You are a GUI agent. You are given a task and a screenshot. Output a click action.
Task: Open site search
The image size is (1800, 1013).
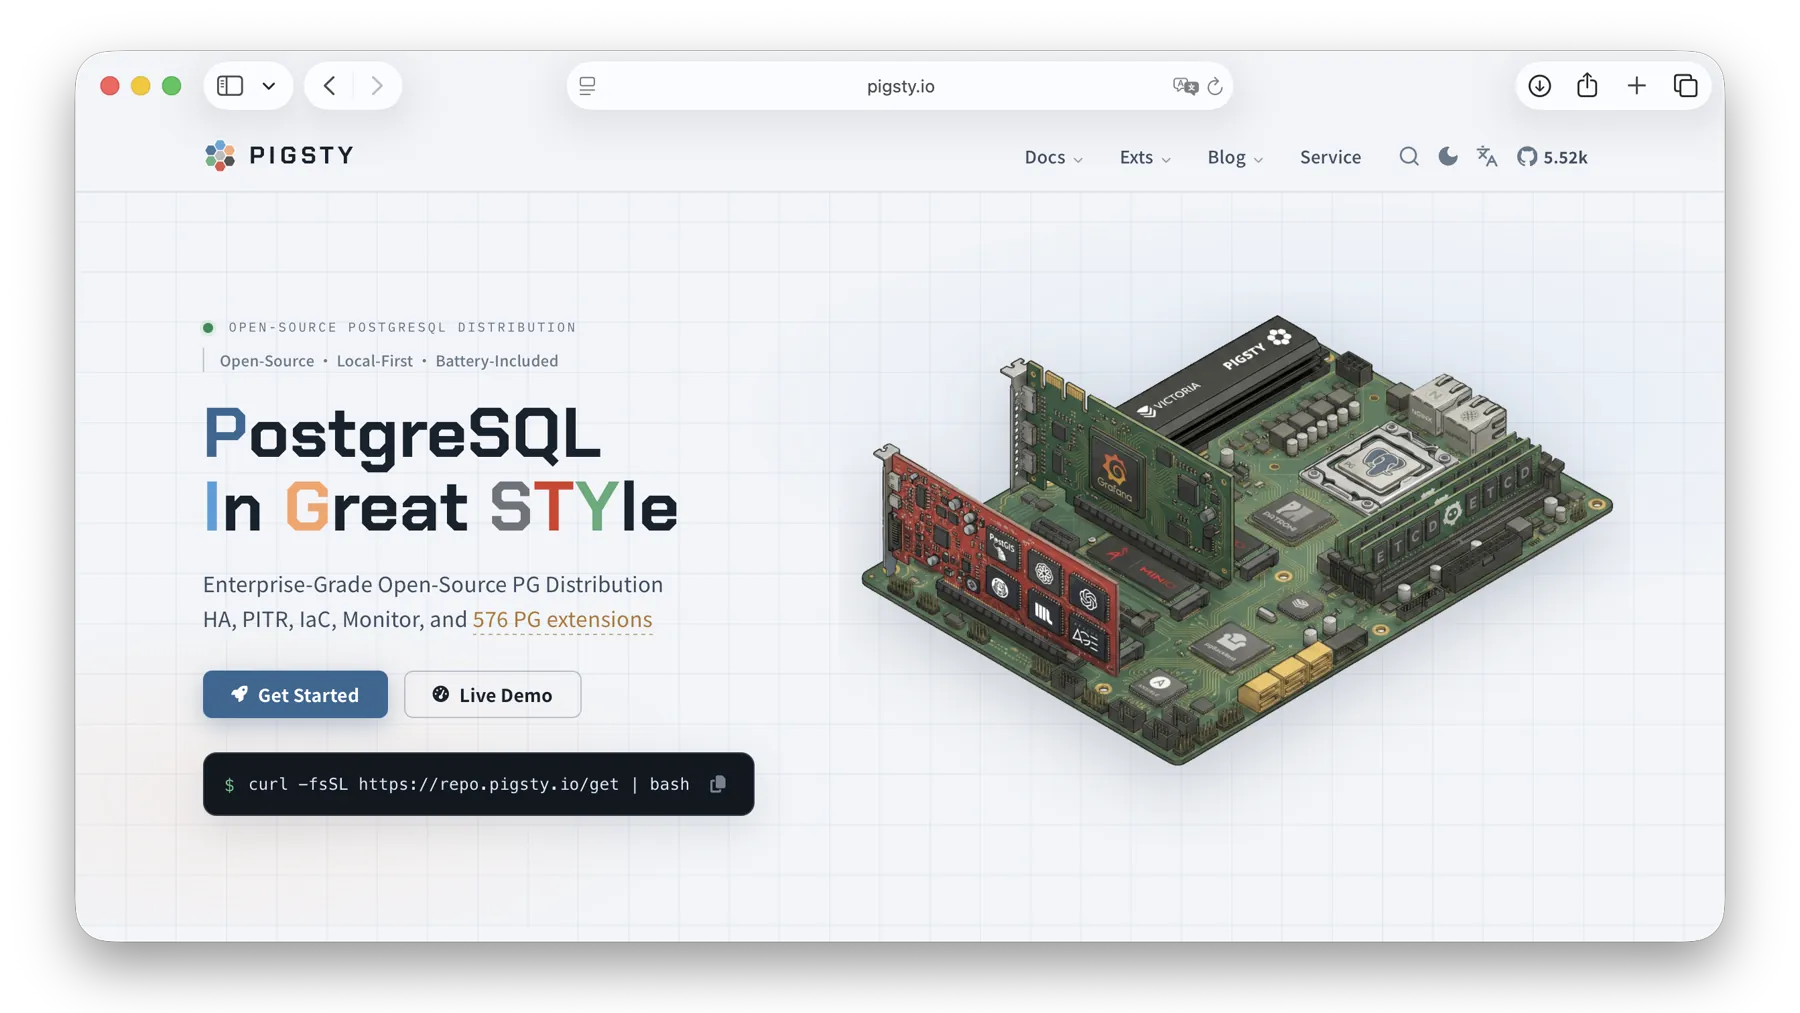[x=1409, y=156]
